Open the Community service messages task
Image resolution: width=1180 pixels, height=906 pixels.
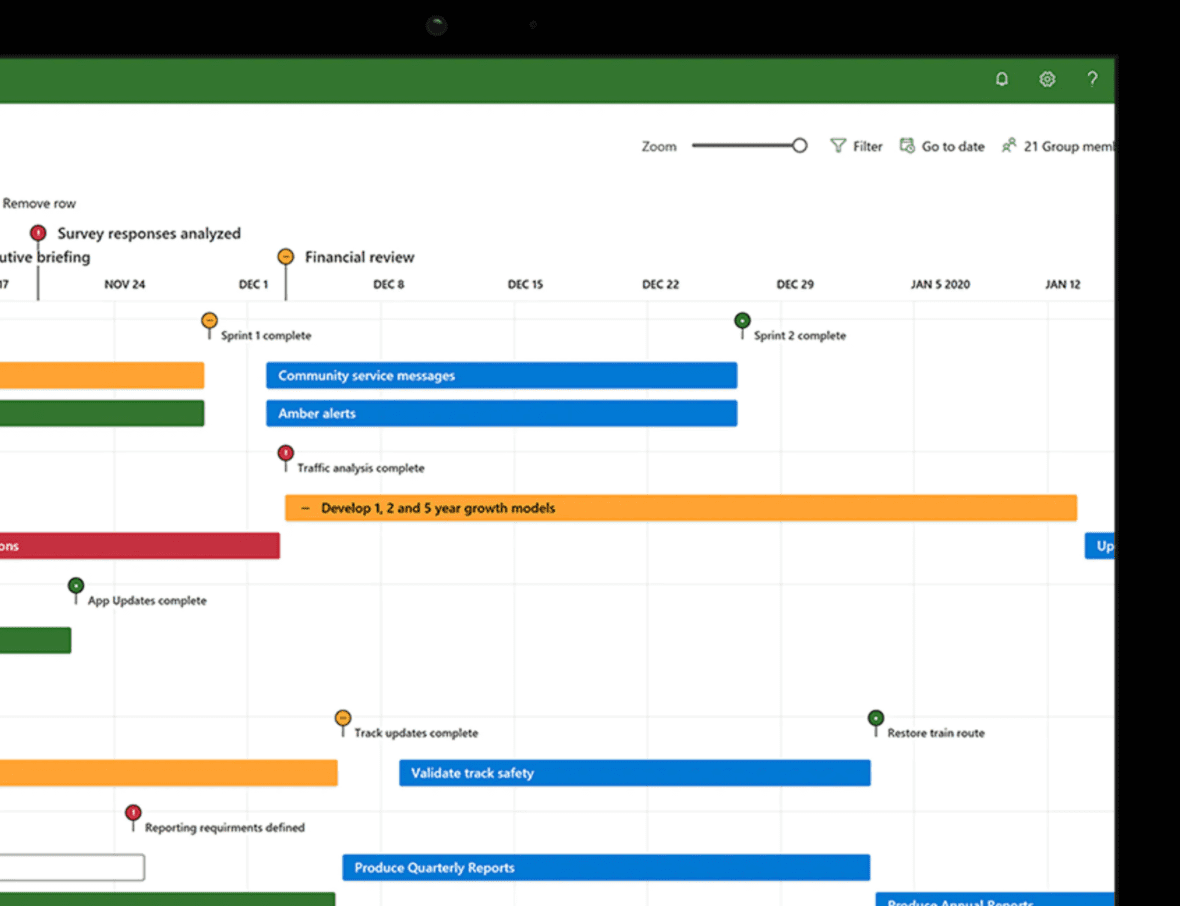500,375
